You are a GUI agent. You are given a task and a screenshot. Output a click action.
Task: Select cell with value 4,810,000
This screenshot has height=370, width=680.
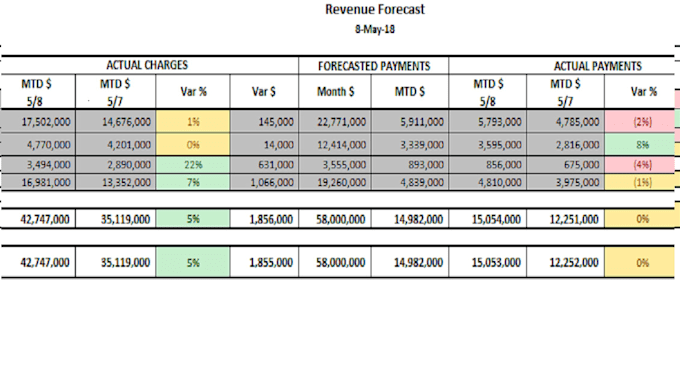[488, 182]
